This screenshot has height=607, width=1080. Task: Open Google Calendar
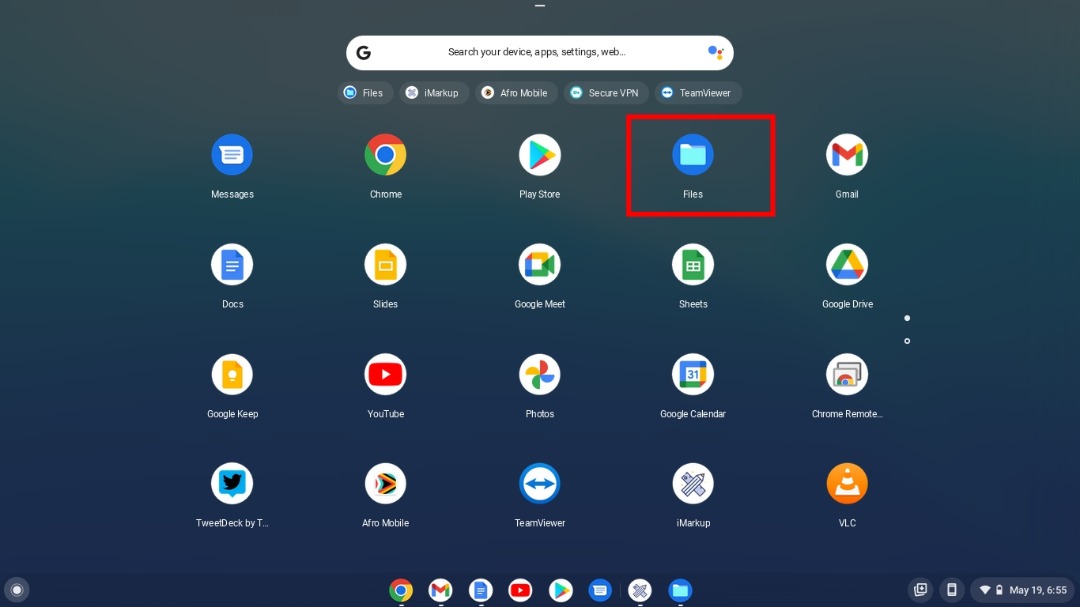(693, 374)
